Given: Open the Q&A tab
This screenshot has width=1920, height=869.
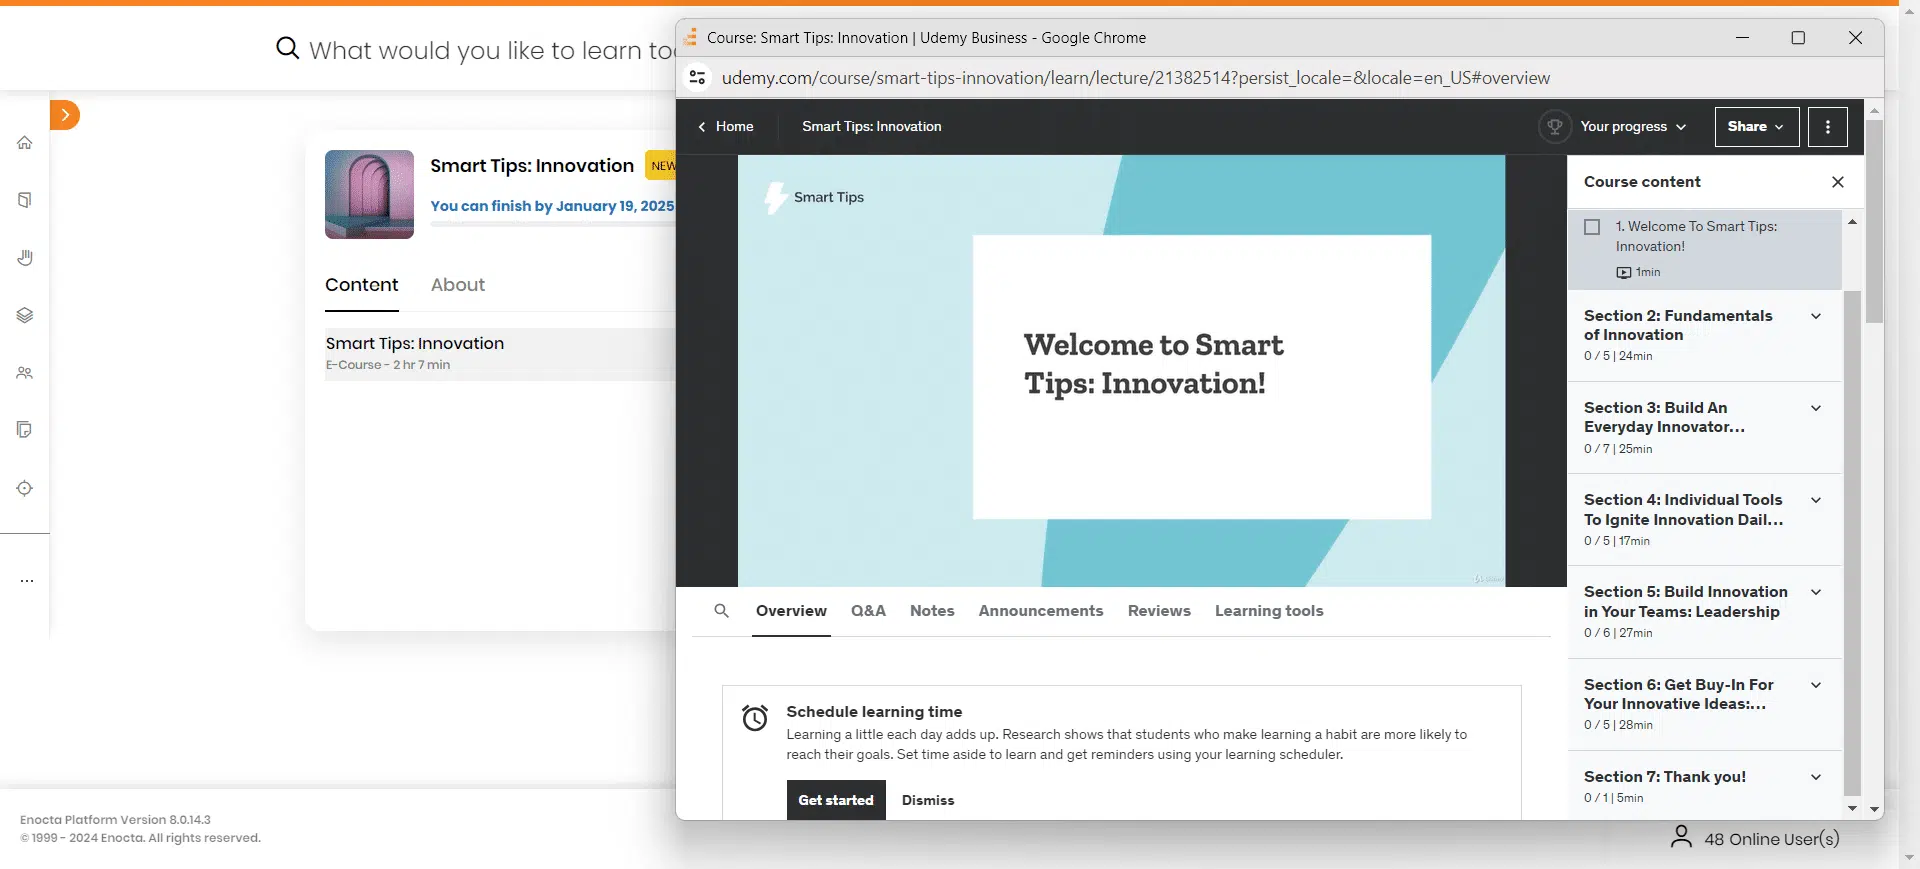Looking at the screenshot, I should tap(868, 611).
